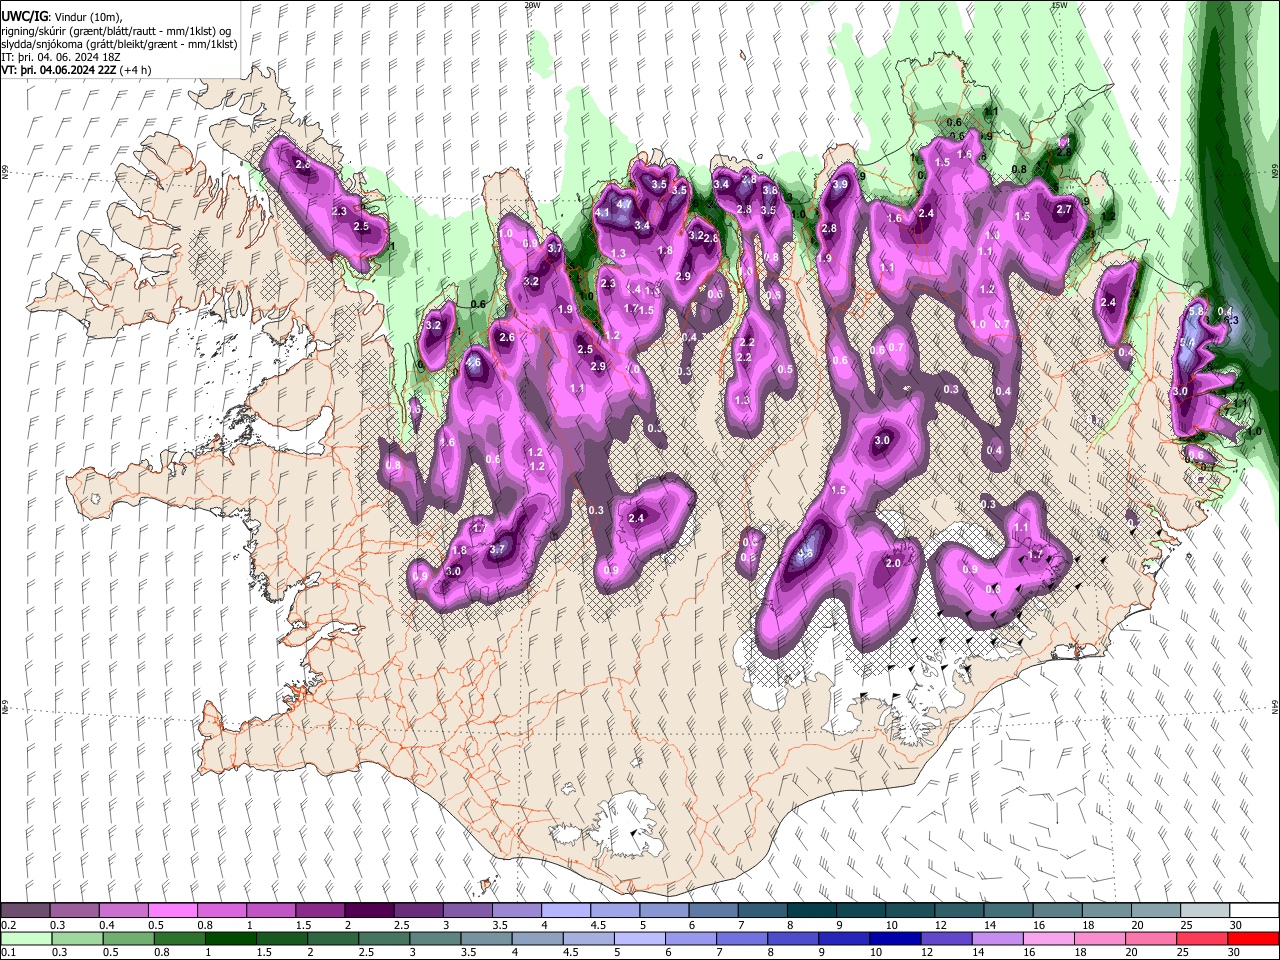The image size is (1280, 960).
Task: Pick lavender lower swatch between 14 and 16
Action: pos(995,938)
